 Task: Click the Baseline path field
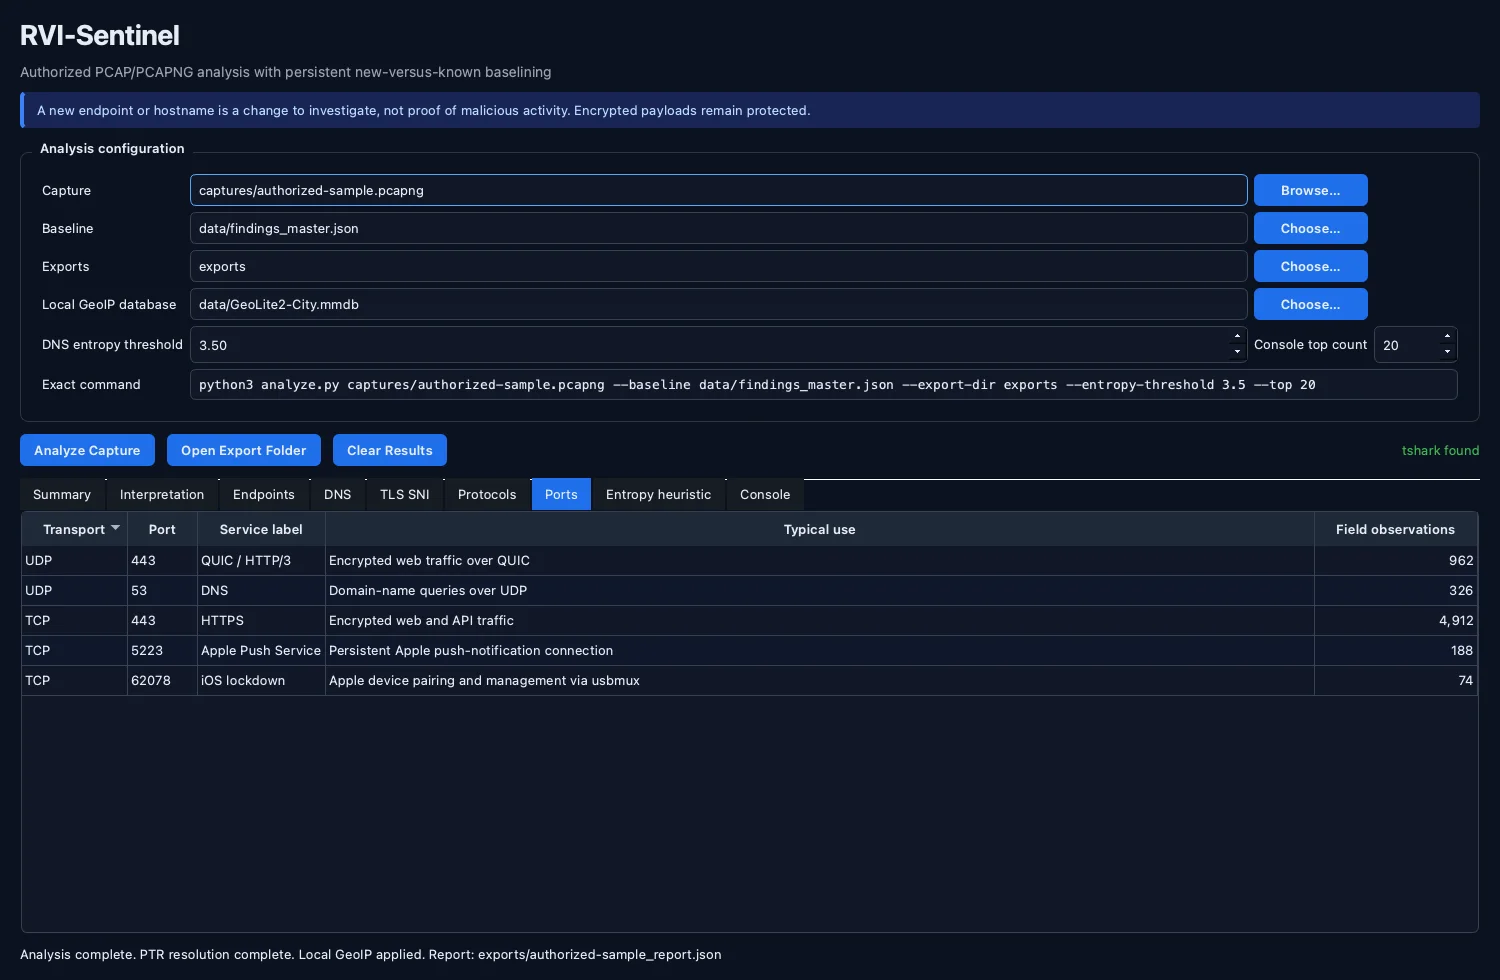click(x=718, y=228)
